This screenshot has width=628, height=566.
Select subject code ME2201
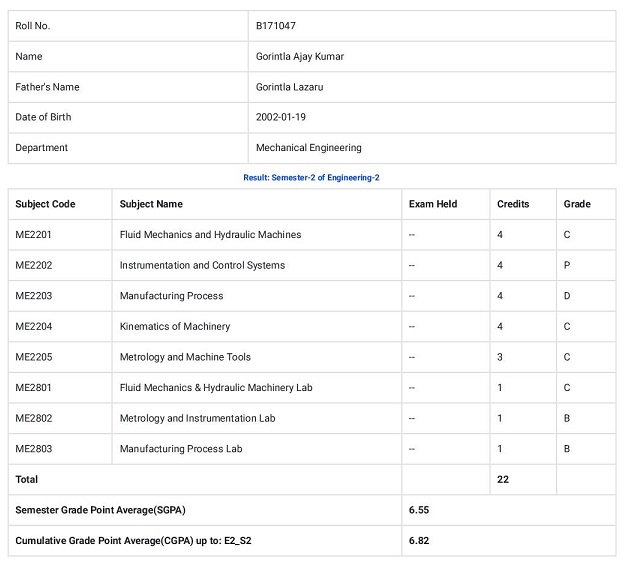[x=33, y=235]
